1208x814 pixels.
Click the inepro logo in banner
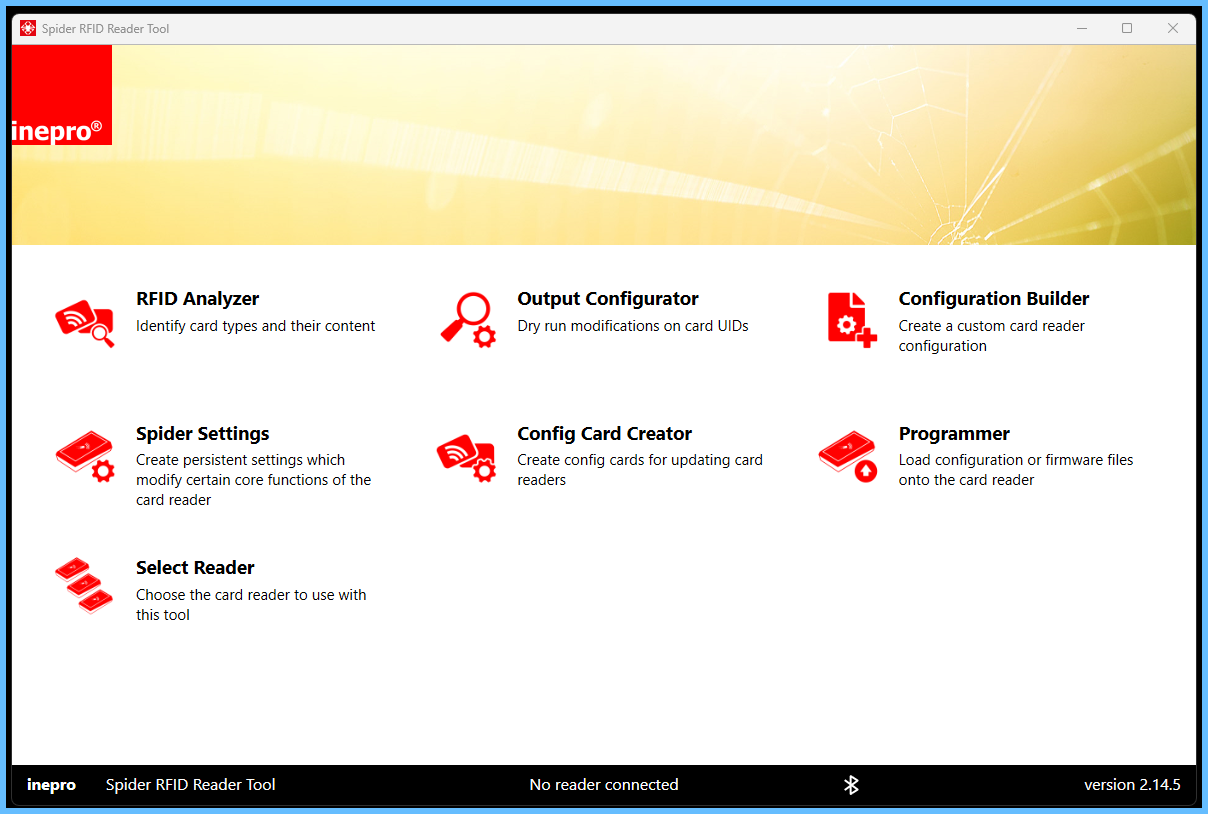pyautogui.click(x=62, y=95)
